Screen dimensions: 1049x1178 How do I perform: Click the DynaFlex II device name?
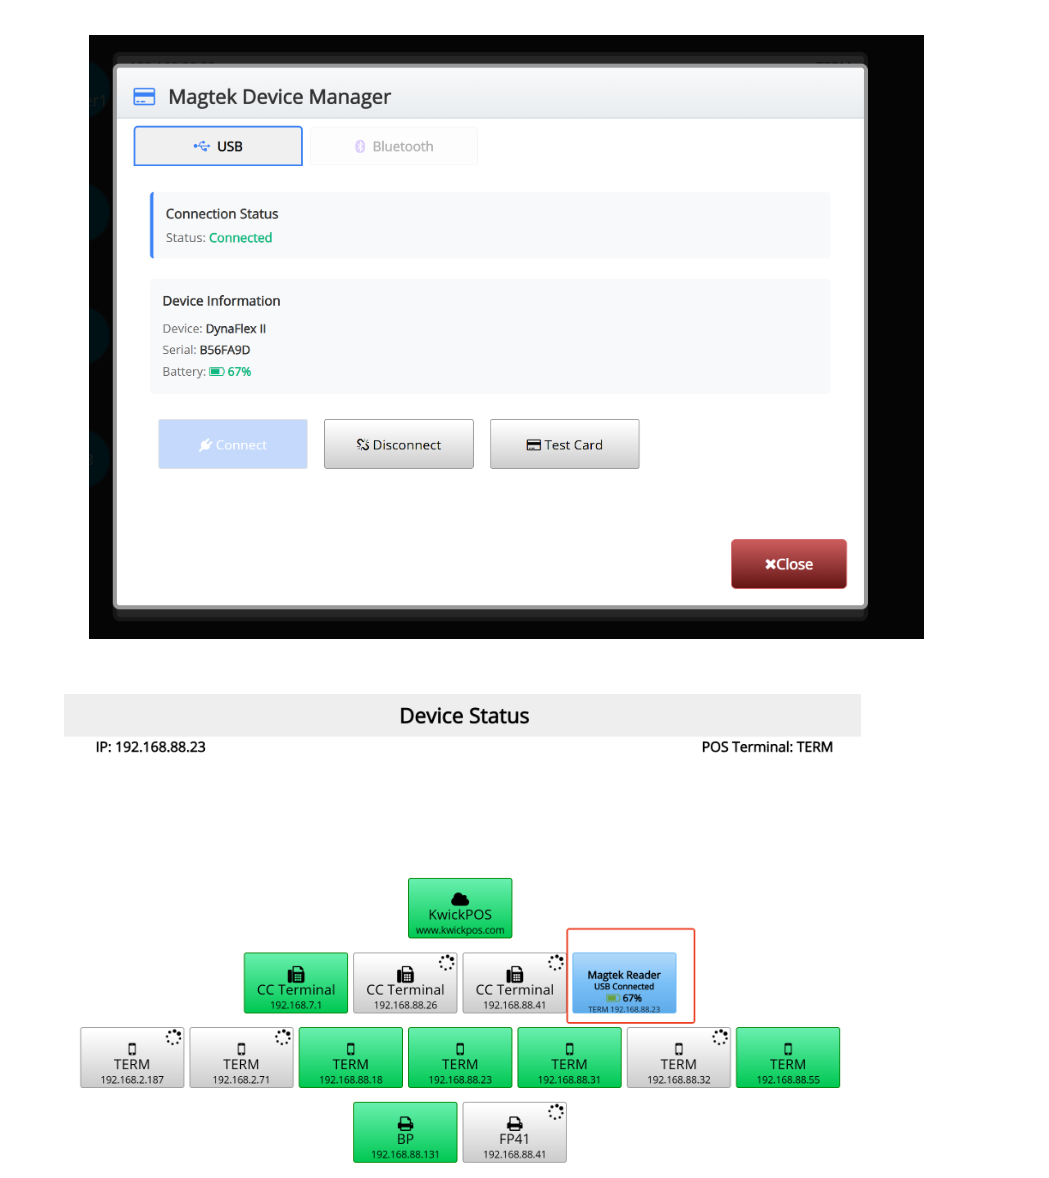pyautogui.click(x=236, y=328)
